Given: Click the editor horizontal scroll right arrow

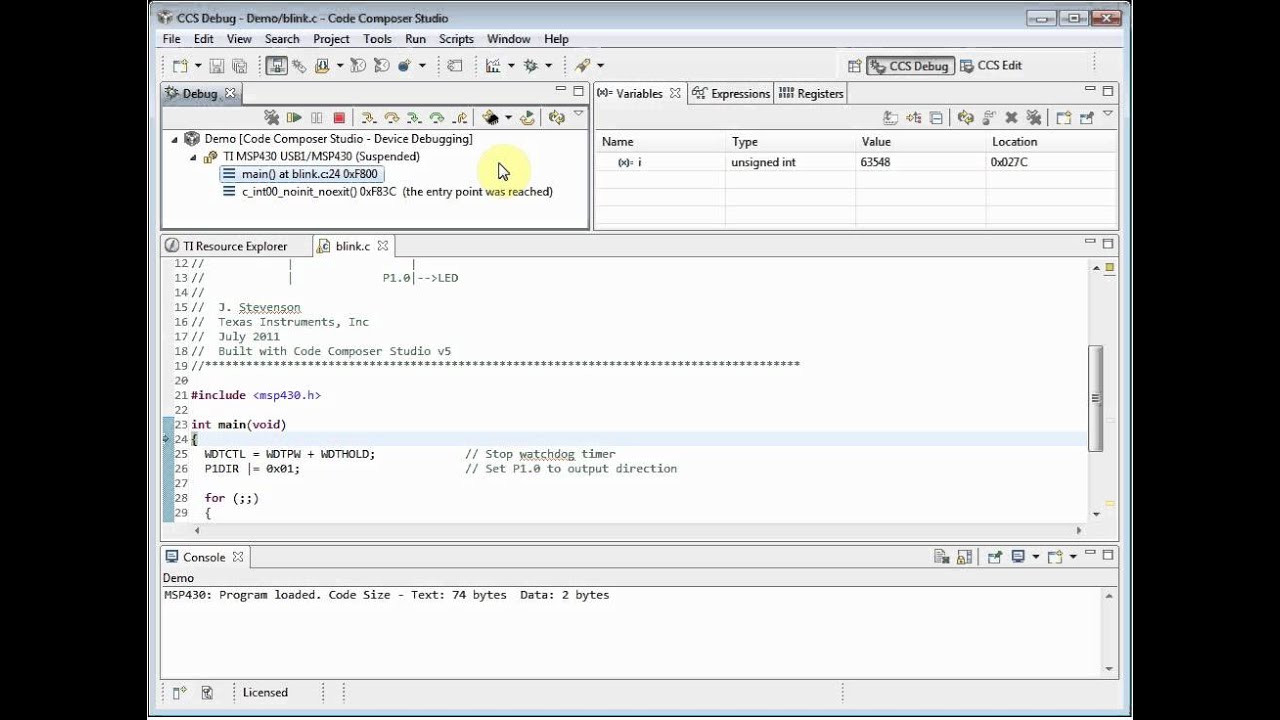Looking at the screenshot, I should tap(1079, 530).
